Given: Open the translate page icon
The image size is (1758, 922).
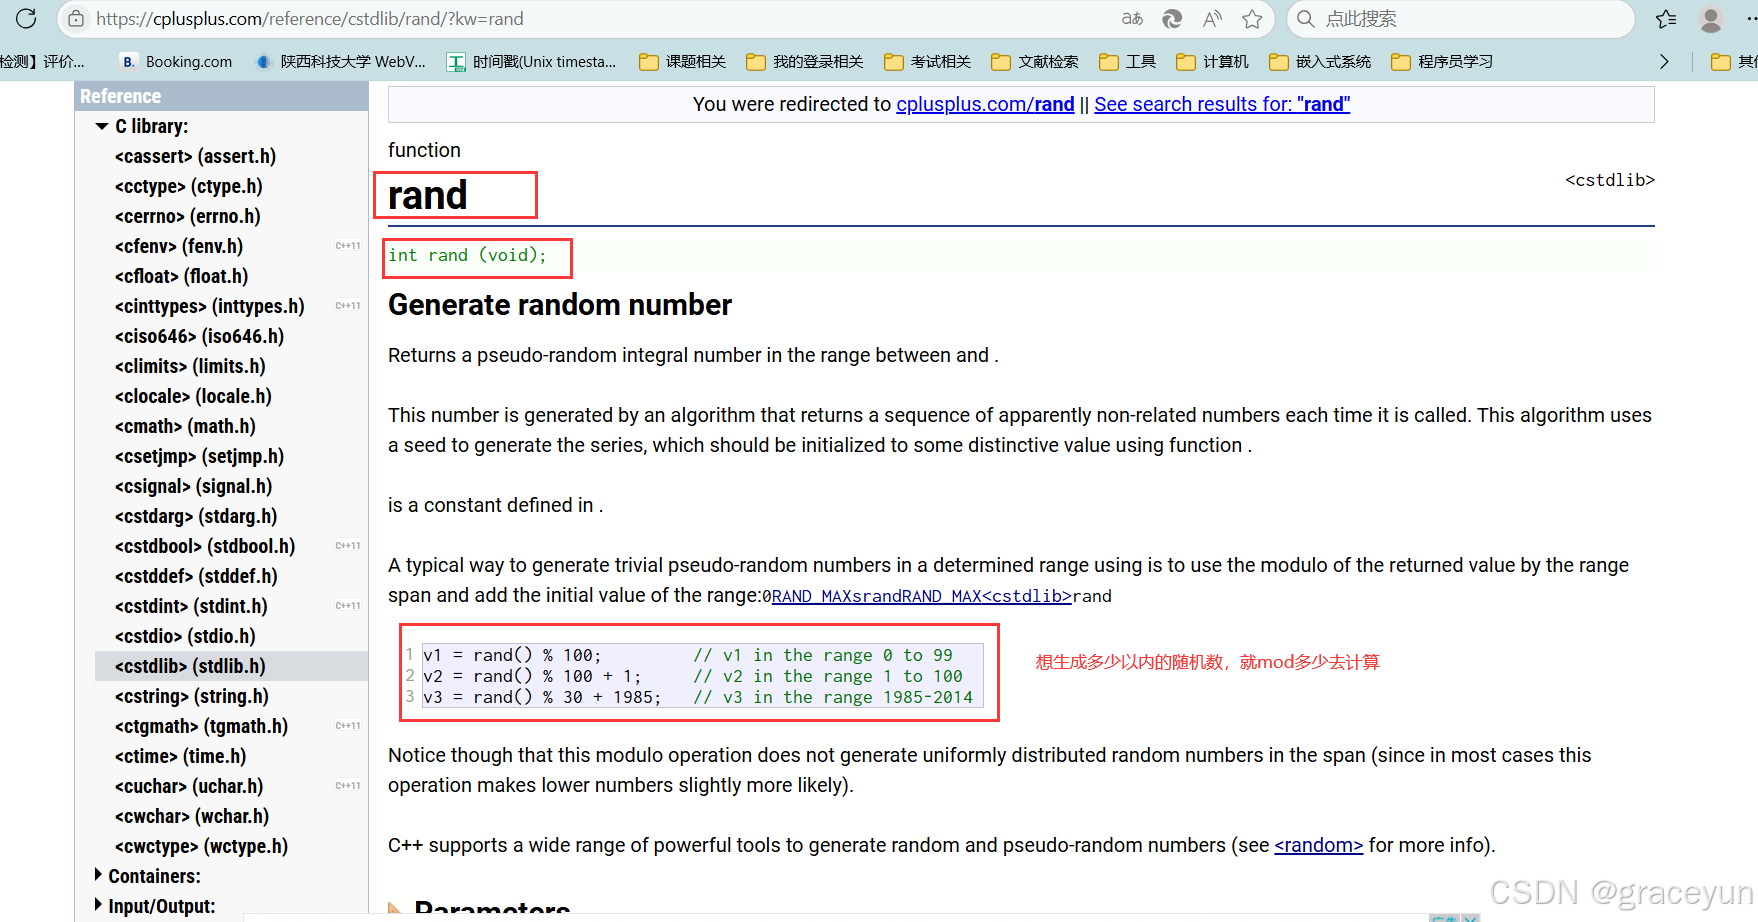Looking at the screenshot, I should coord(1132,19).
